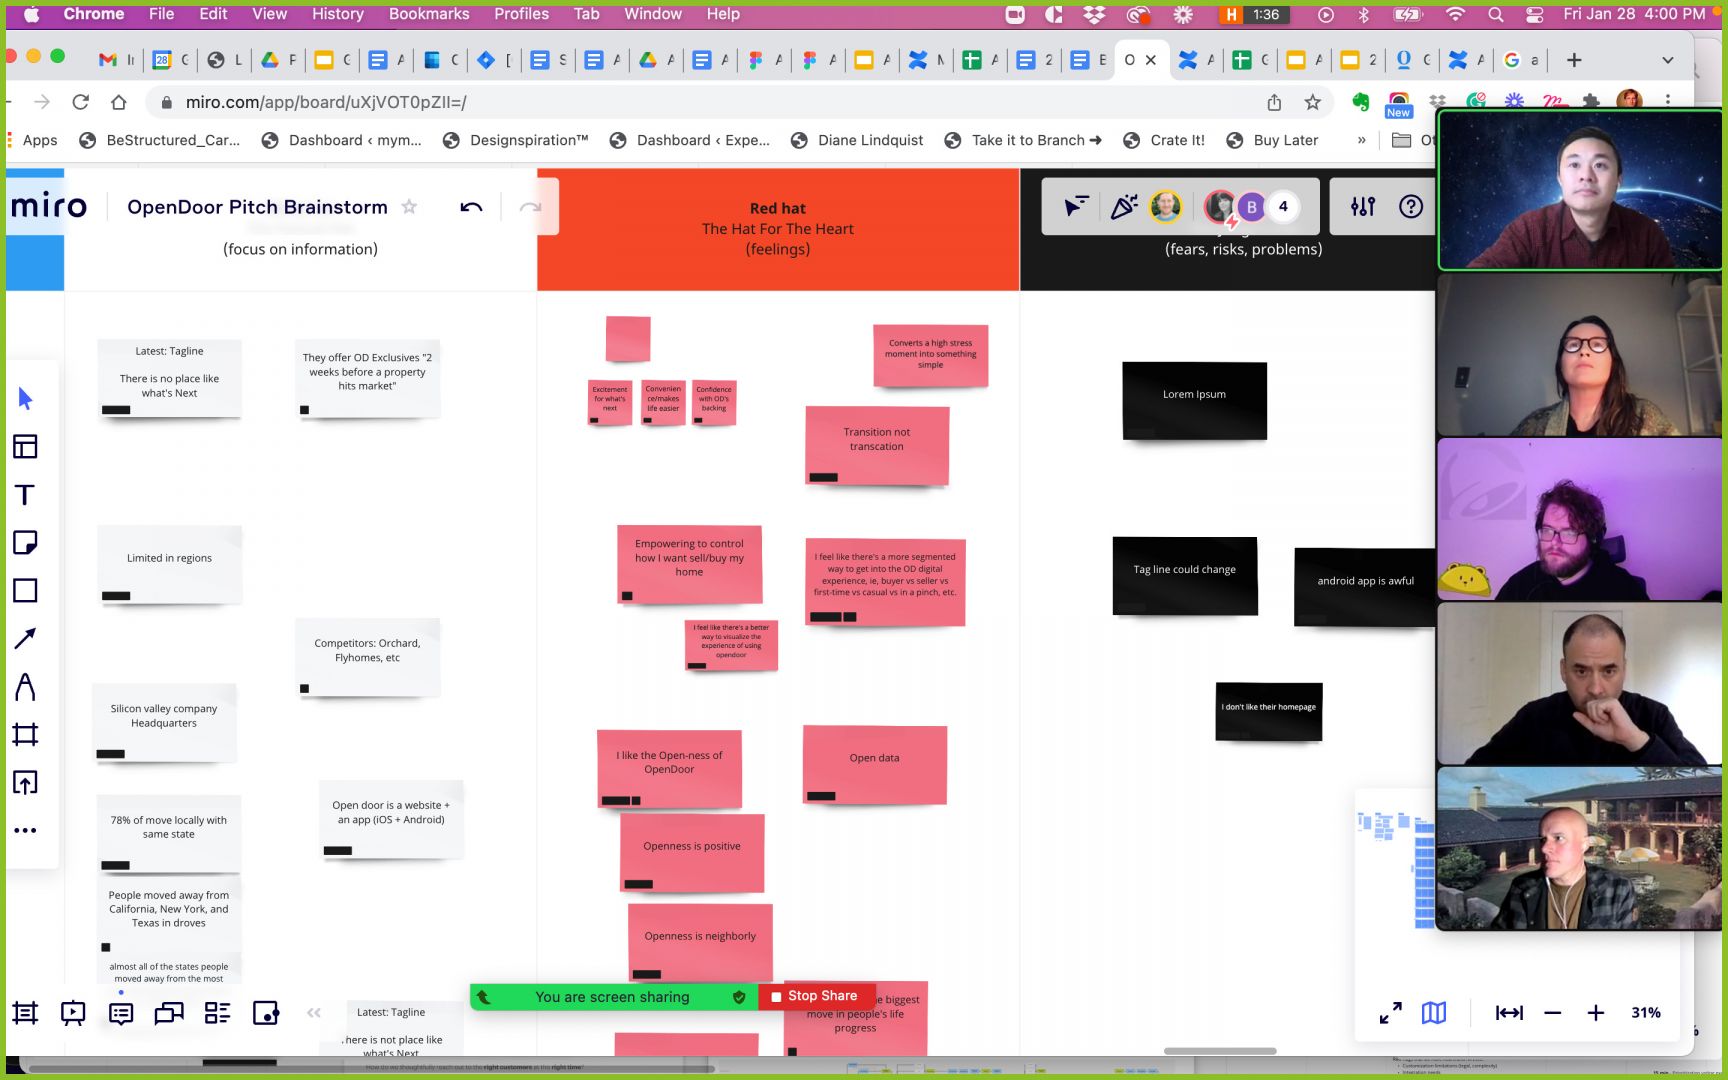Select the cursor tool in Miro toolbar
This screenshot has height=1080, width=1728.
26,399
